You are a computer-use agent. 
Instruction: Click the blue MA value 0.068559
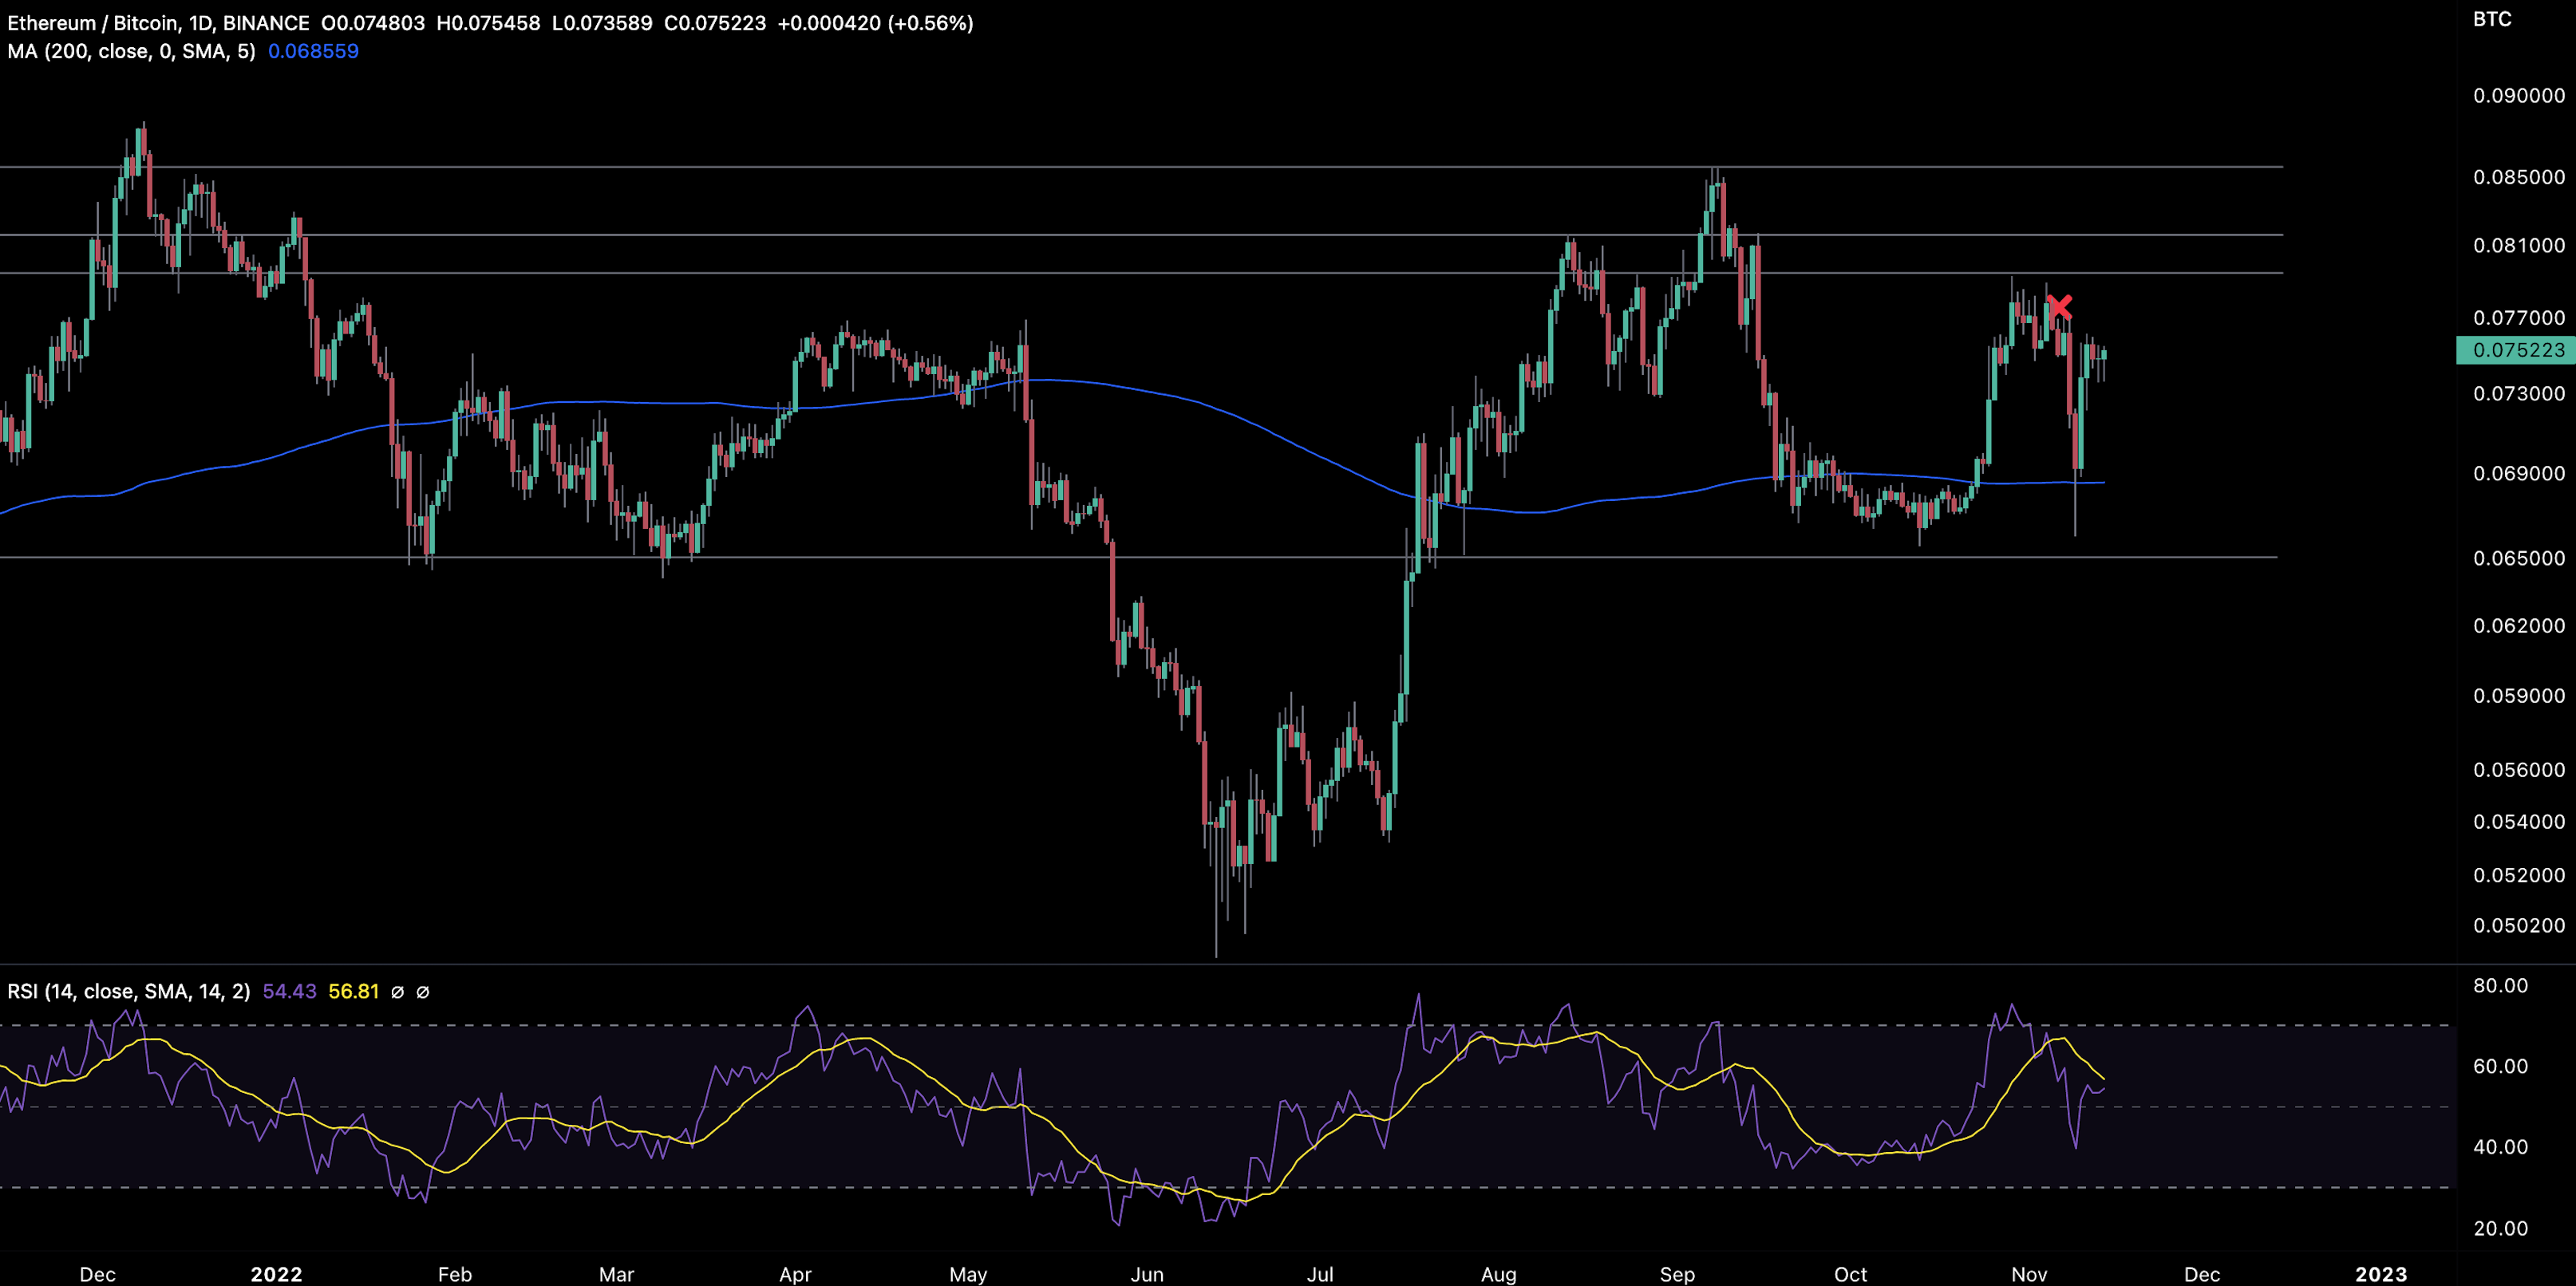pos(313,51)
